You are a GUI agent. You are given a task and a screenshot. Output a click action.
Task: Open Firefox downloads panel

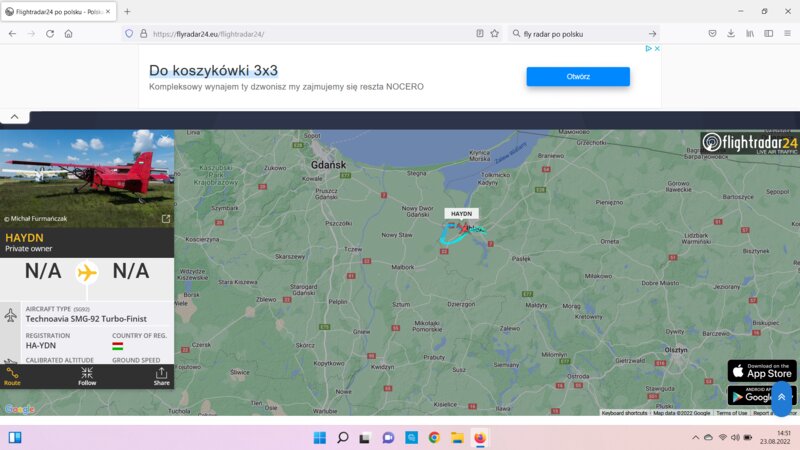point(731,33)
